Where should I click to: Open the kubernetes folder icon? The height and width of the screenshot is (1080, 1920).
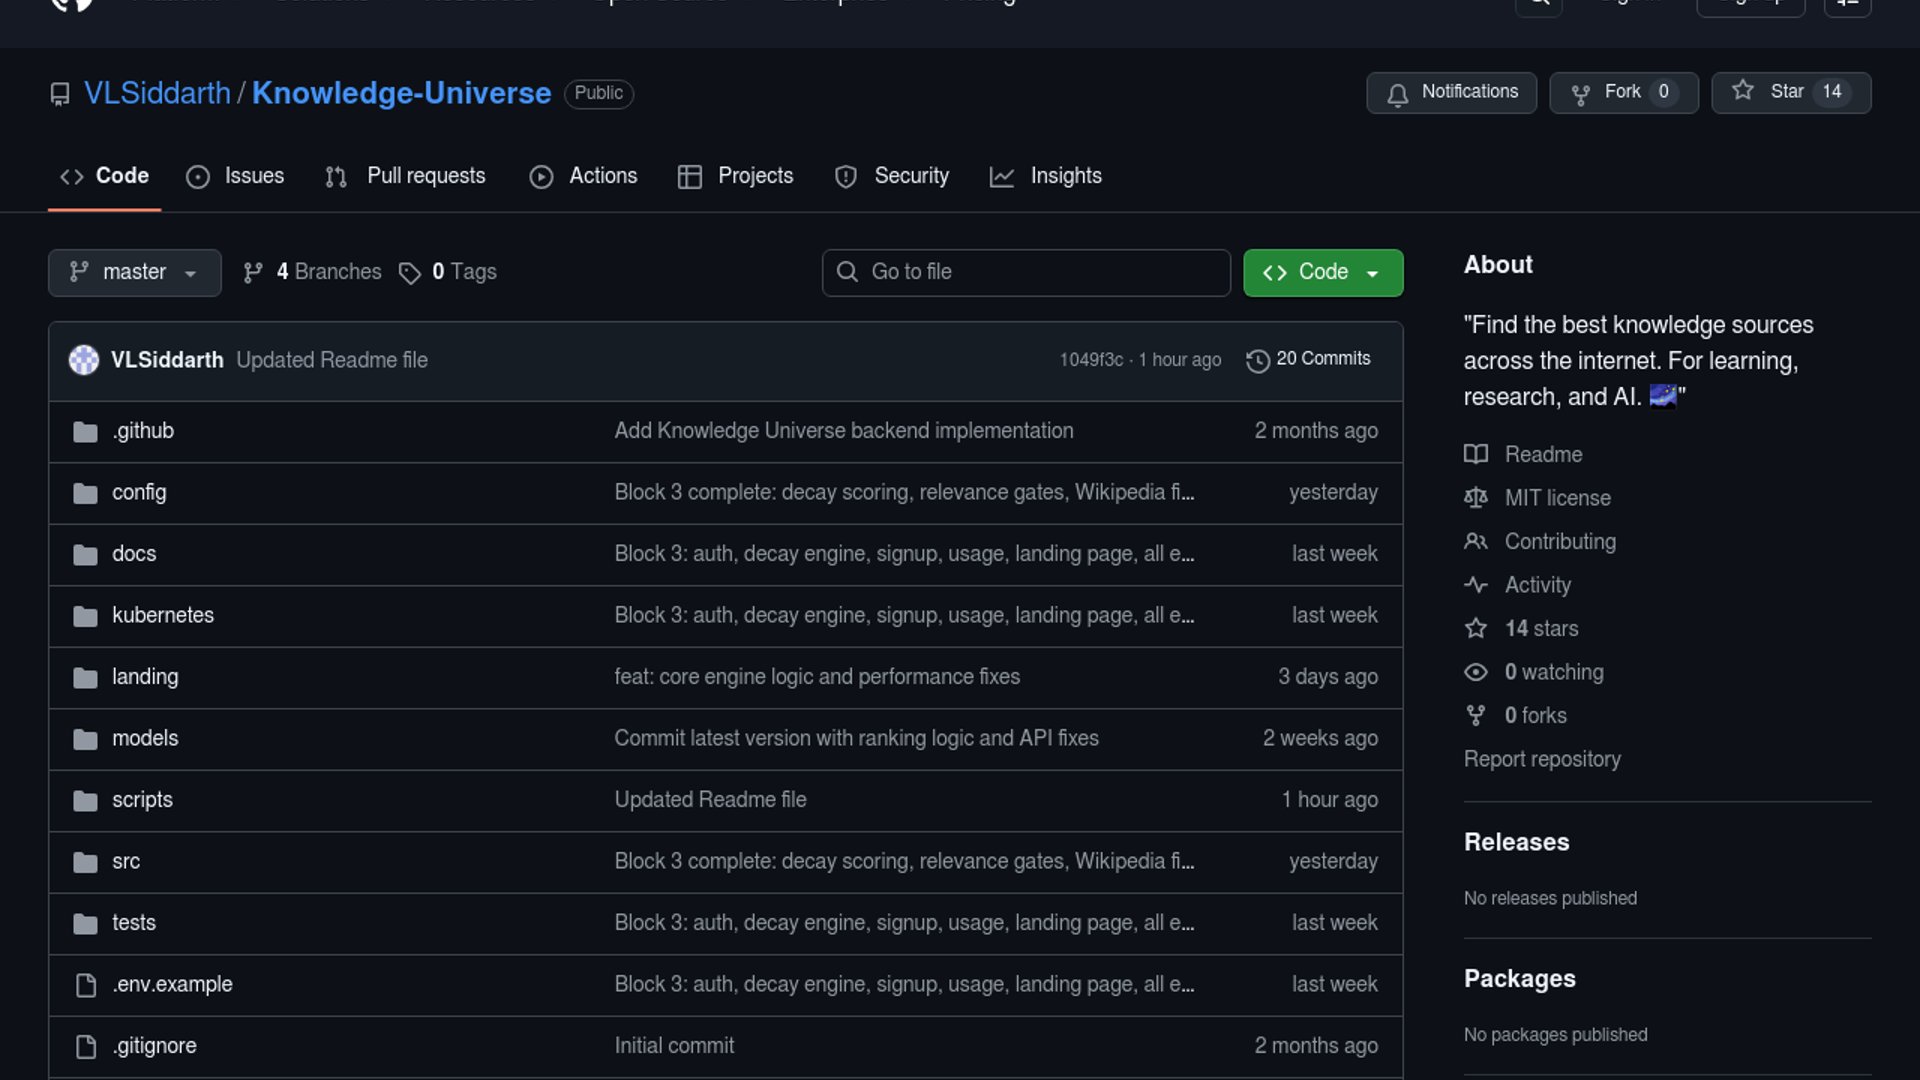coord(86,616)
